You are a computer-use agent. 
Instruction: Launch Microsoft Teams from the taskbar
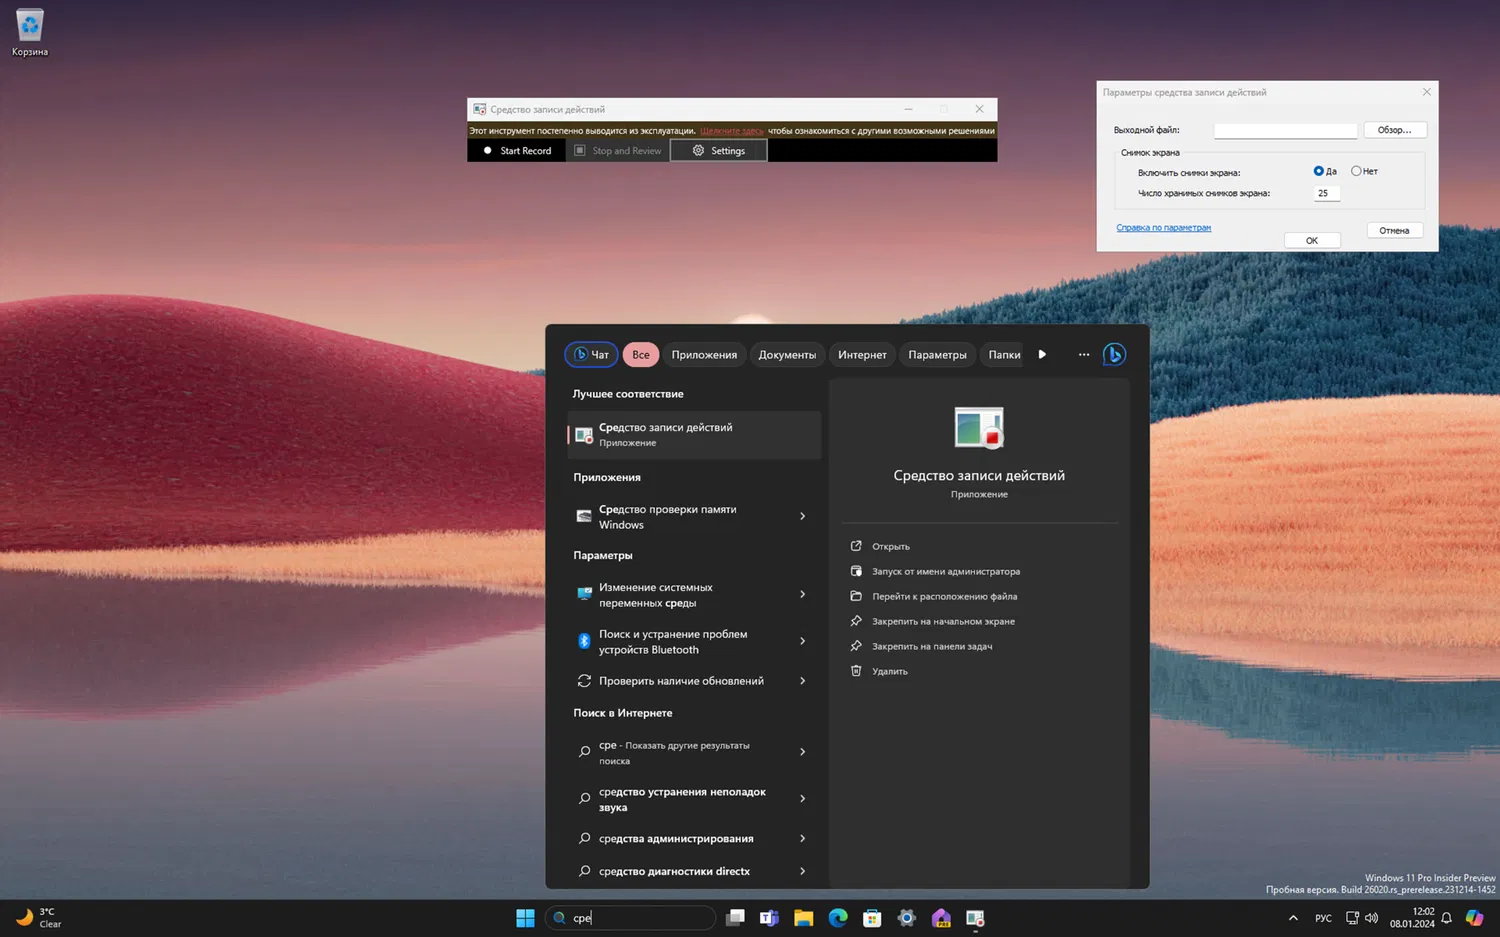[769, 918]
